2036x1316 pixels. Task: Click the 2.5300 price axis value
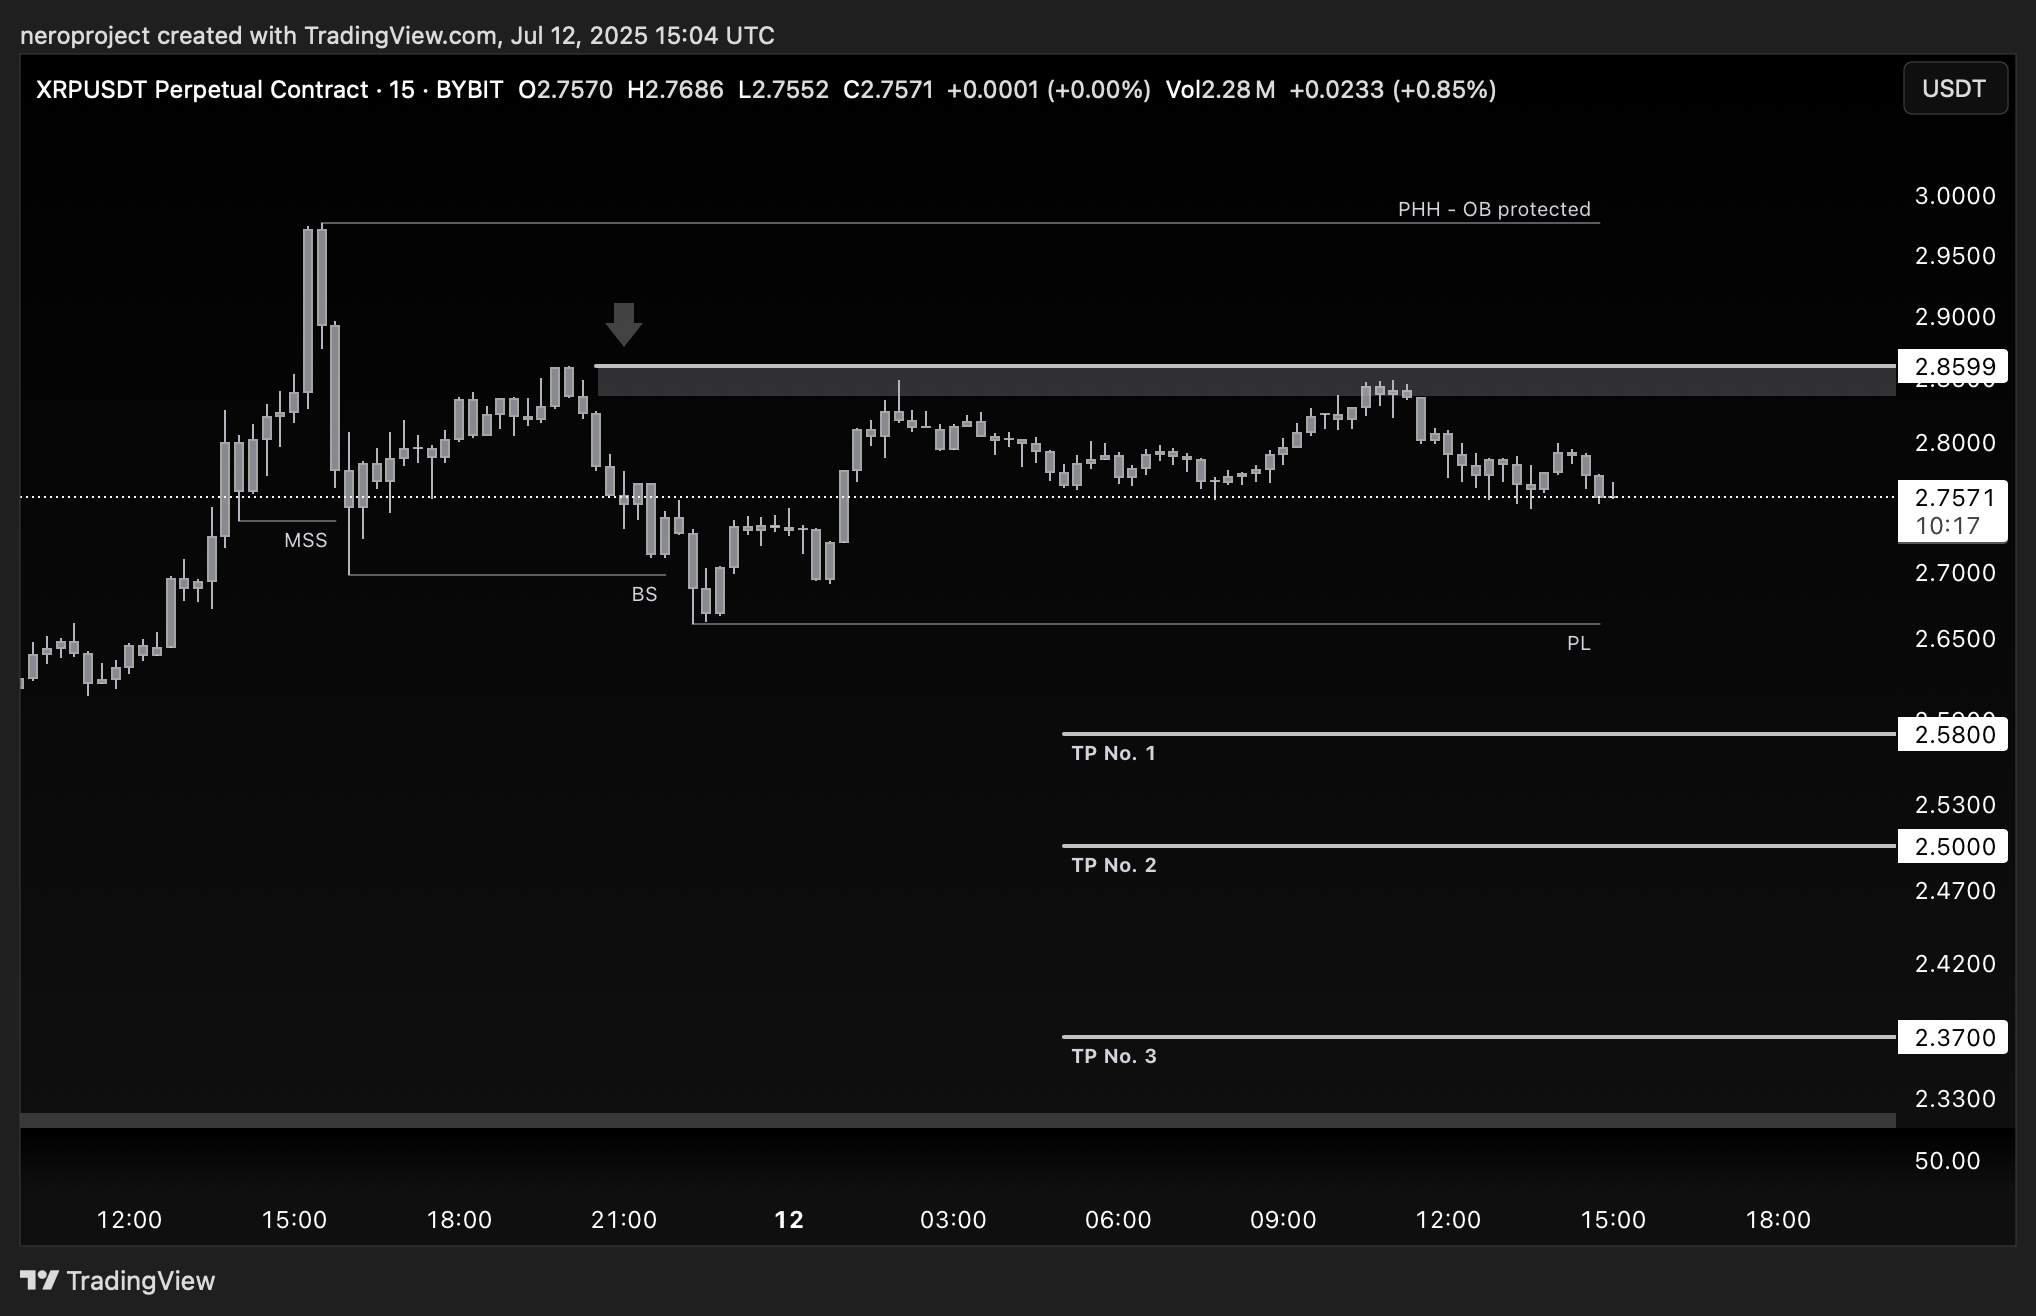(1955, 805)
